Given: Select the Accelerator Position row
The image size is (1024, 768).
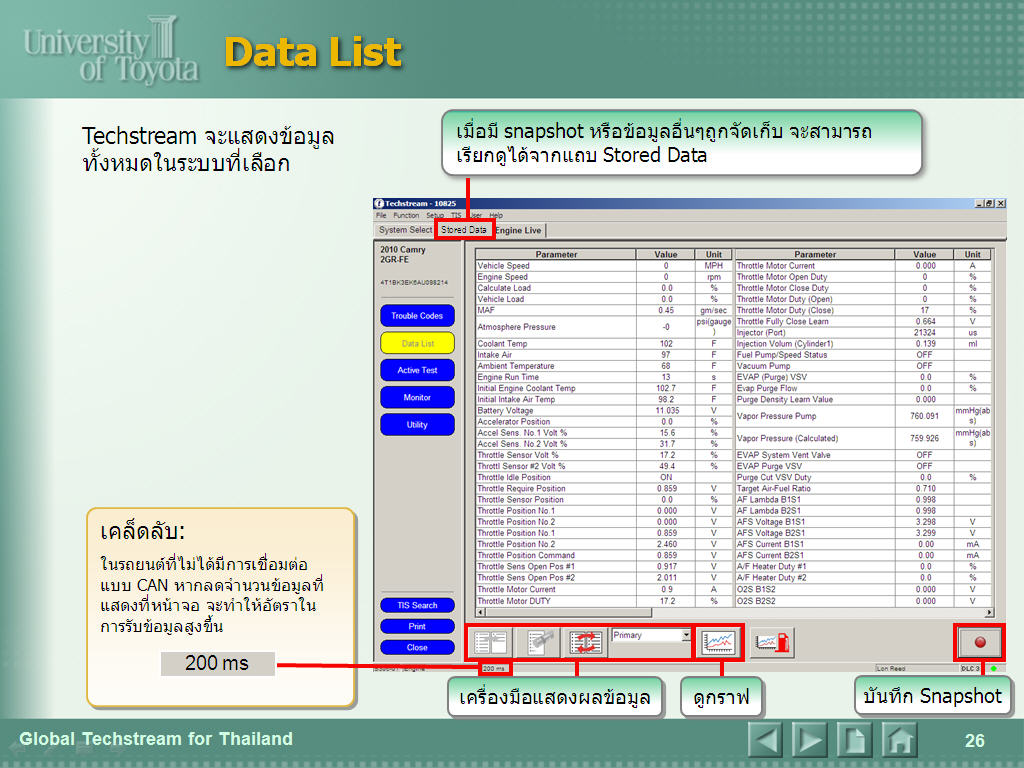Looking at the screenshot, I should (x=604, y=421).
